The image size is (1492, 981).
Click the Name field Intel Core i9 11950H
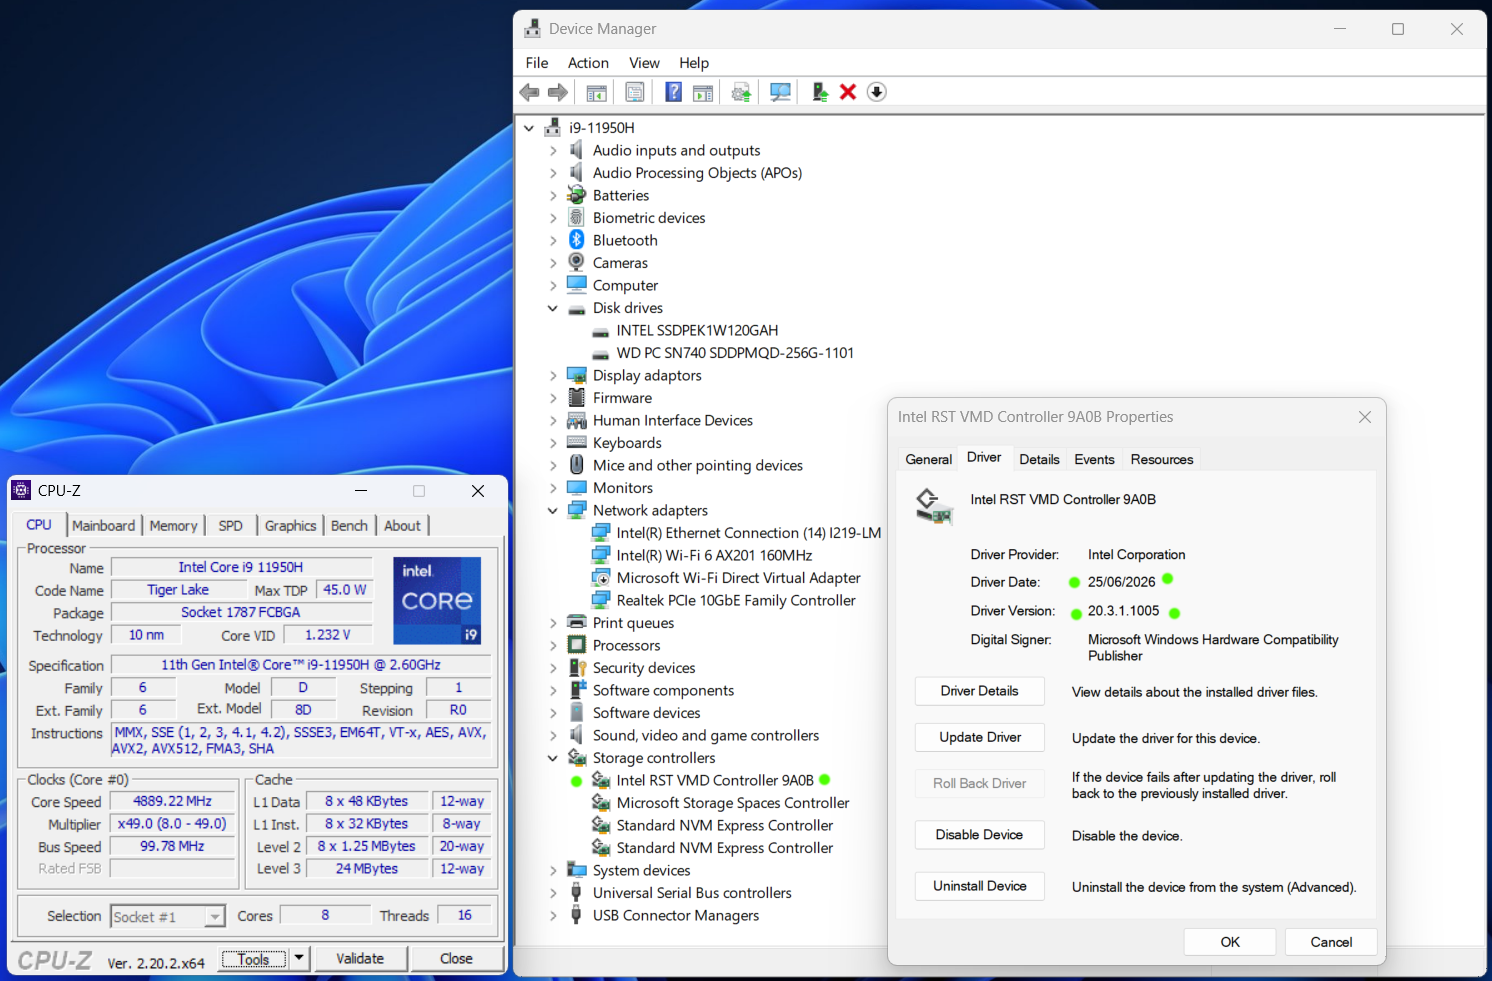(241, 567)
